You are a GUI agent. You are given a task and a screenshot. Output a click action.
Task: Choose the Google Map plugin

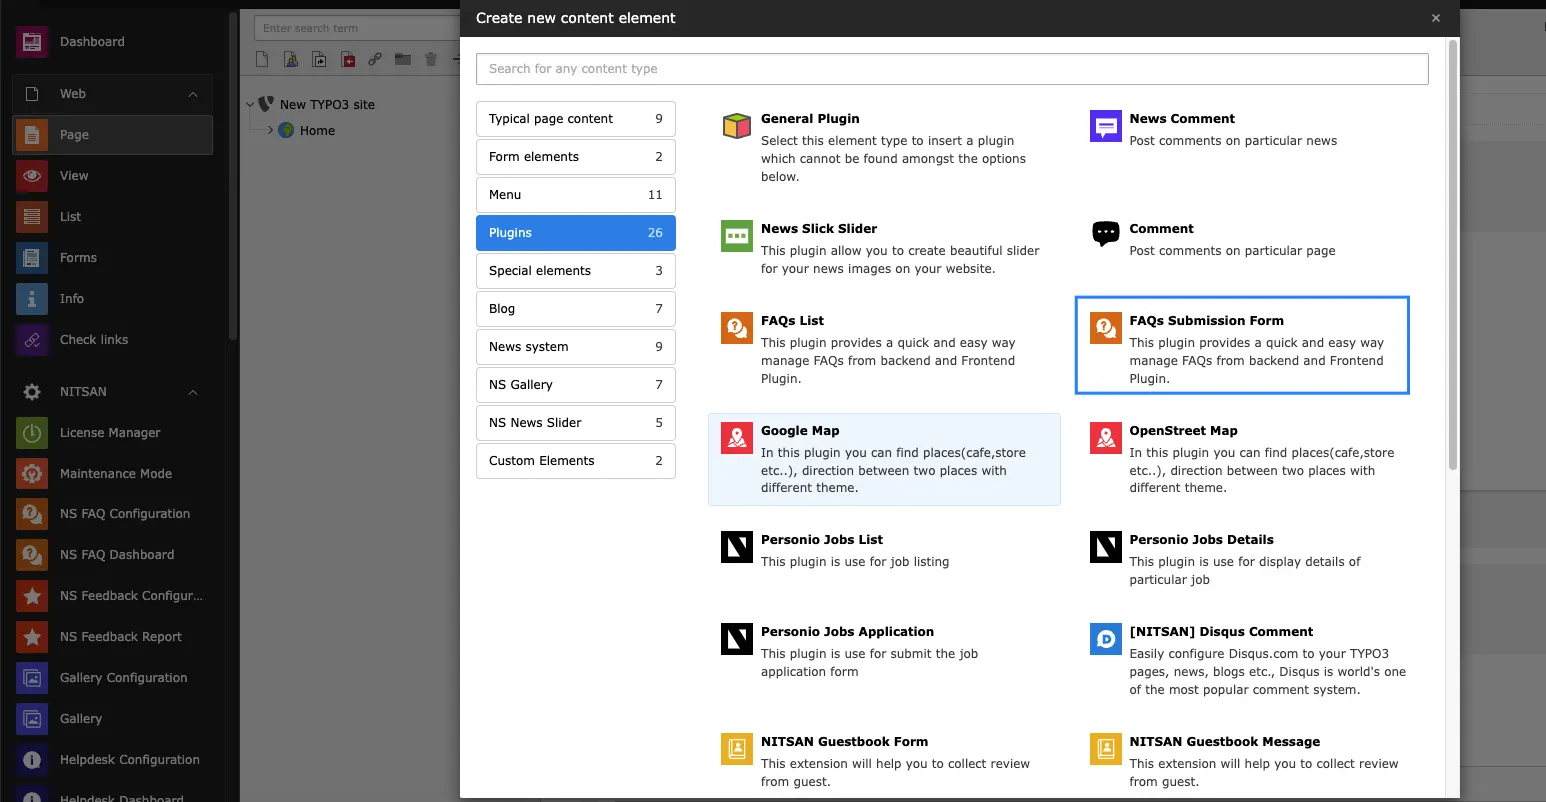pos(884,459)
